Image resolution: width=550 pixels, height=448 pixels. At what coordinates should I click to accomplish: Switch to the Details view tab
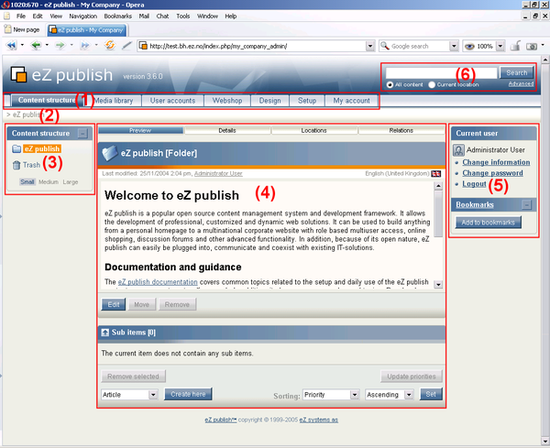[227, 131]
